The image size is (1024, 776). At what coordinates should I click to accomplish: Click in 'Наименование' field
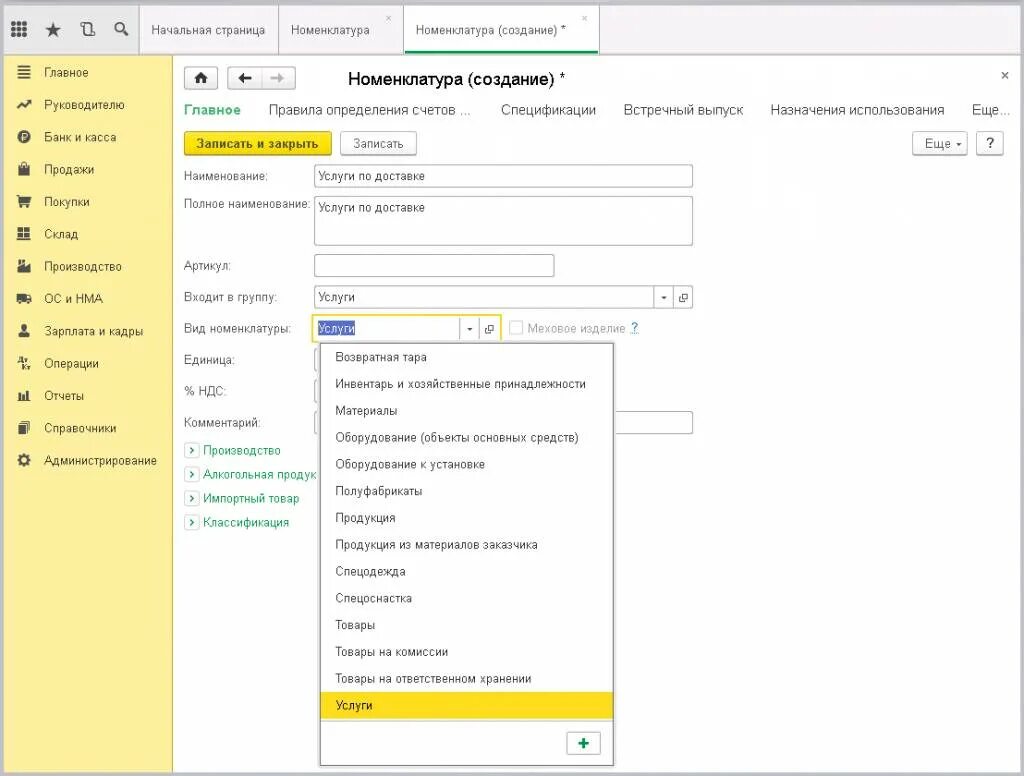pos(503,176)
